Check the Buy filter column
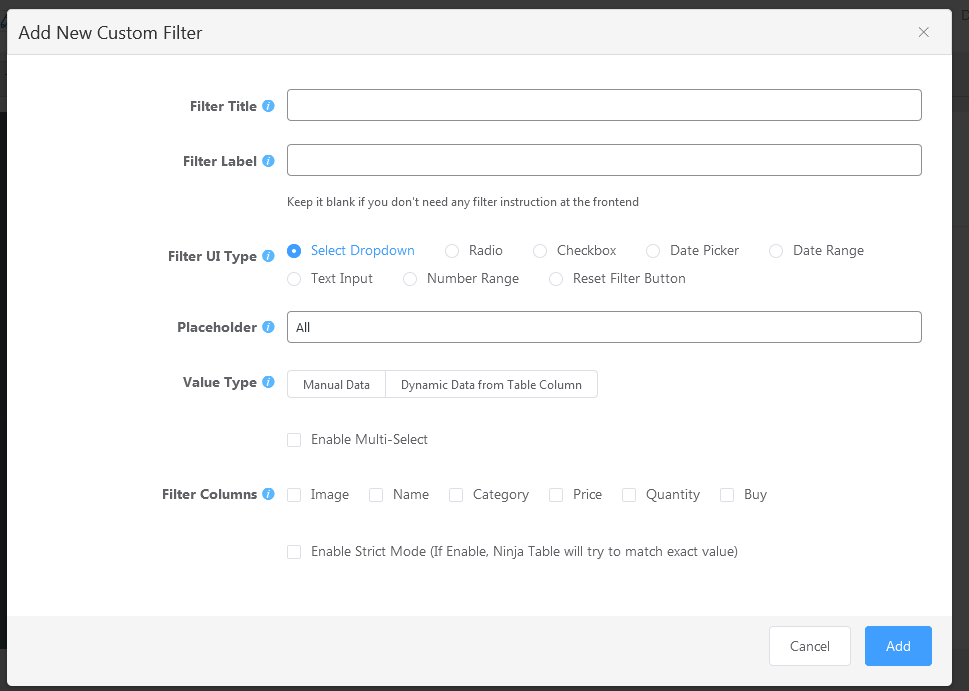Image resolution: width=969 pixels, height=691 pixels. click(x=727, y=494)
